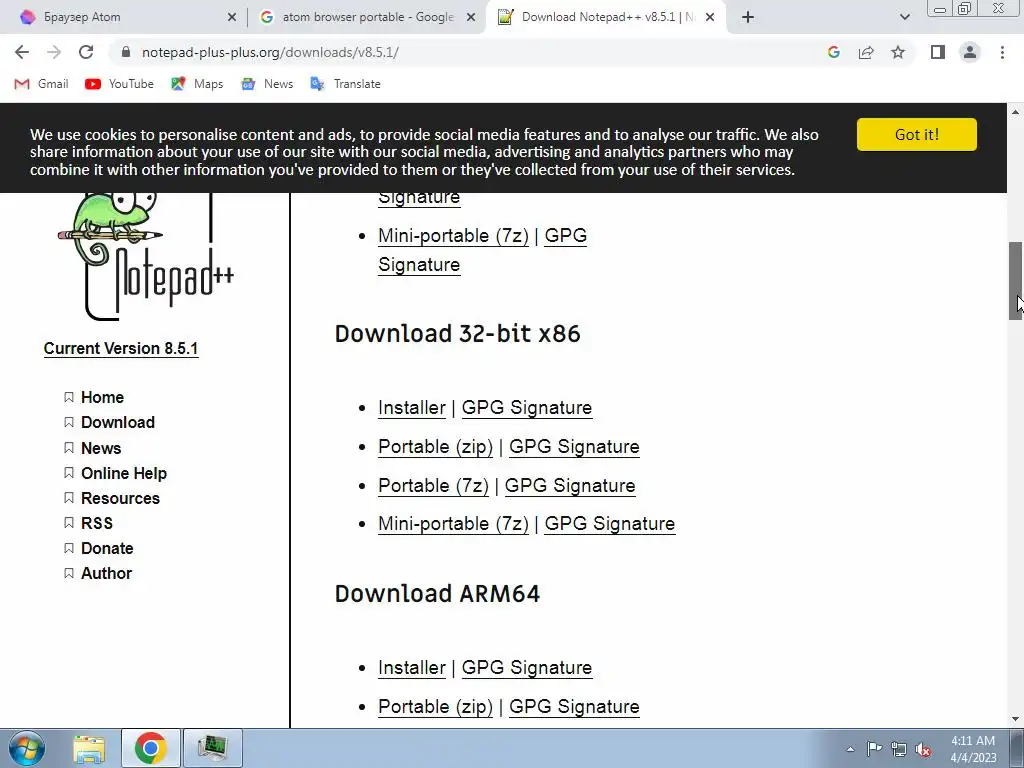Open a new tab with plus button
The height and width of the screenshot is (768, 1024).
748,17
